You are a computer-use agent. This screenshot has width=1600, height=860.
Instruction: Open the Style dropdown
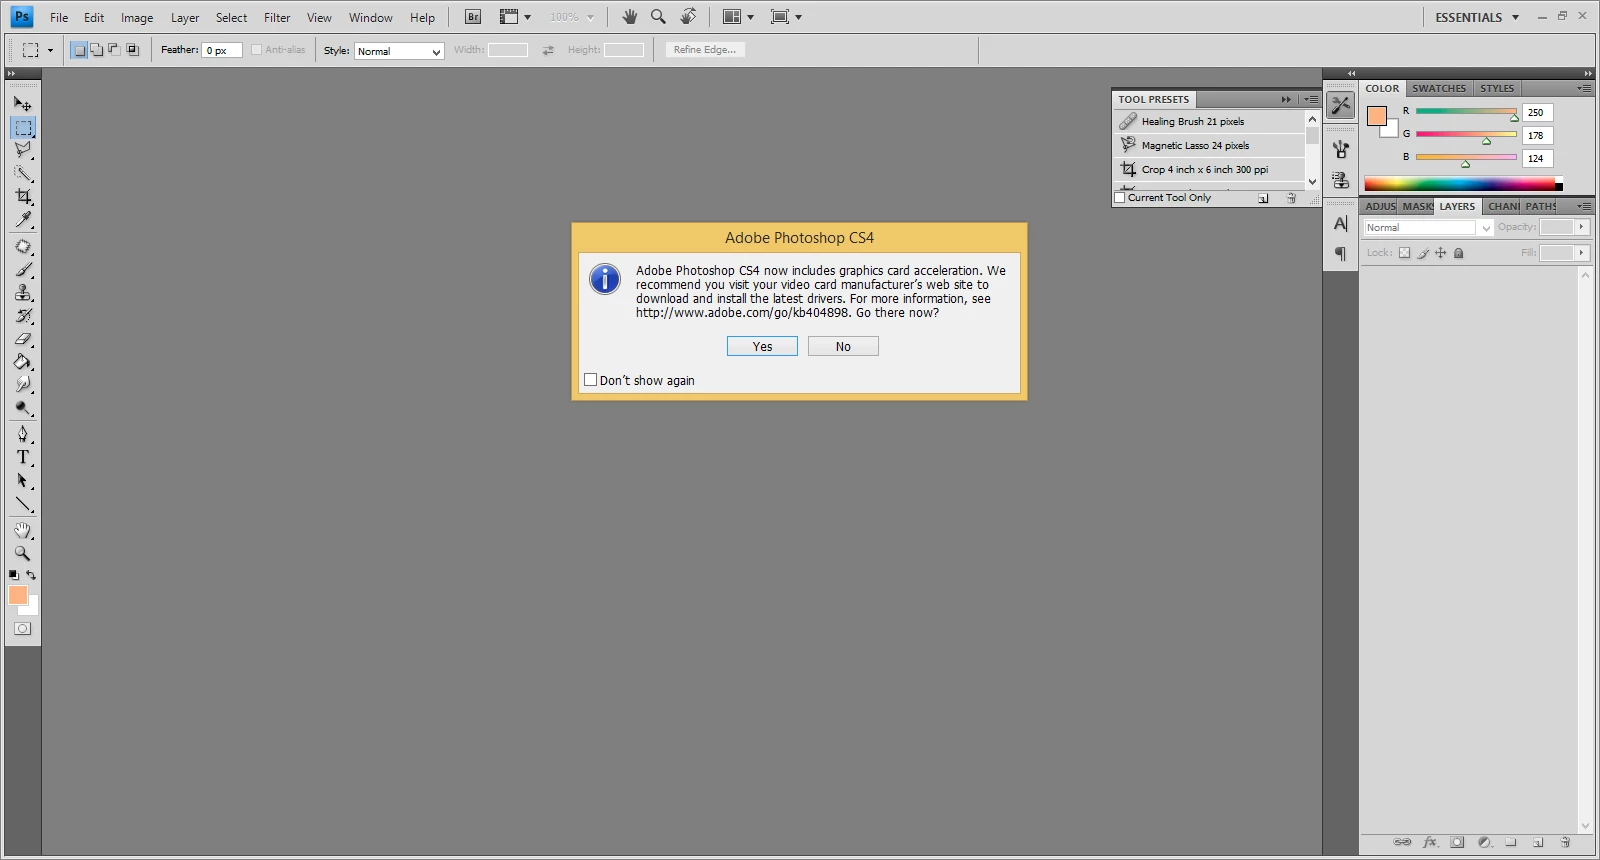click(x=399, y=51)
